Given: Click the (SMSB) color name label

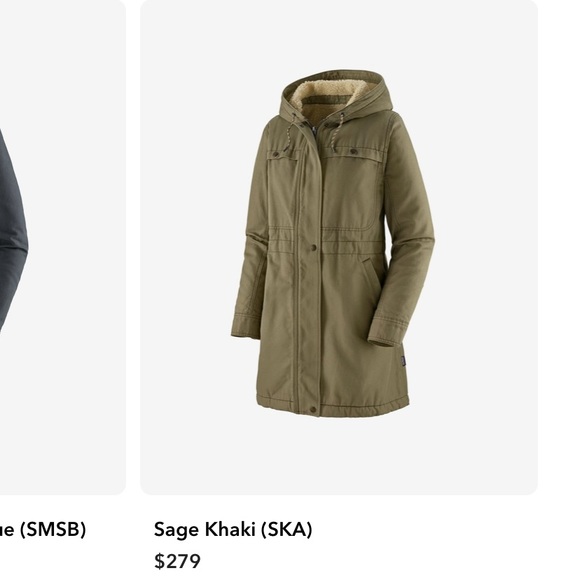Looking at the screenshot, I should (53, 529).
